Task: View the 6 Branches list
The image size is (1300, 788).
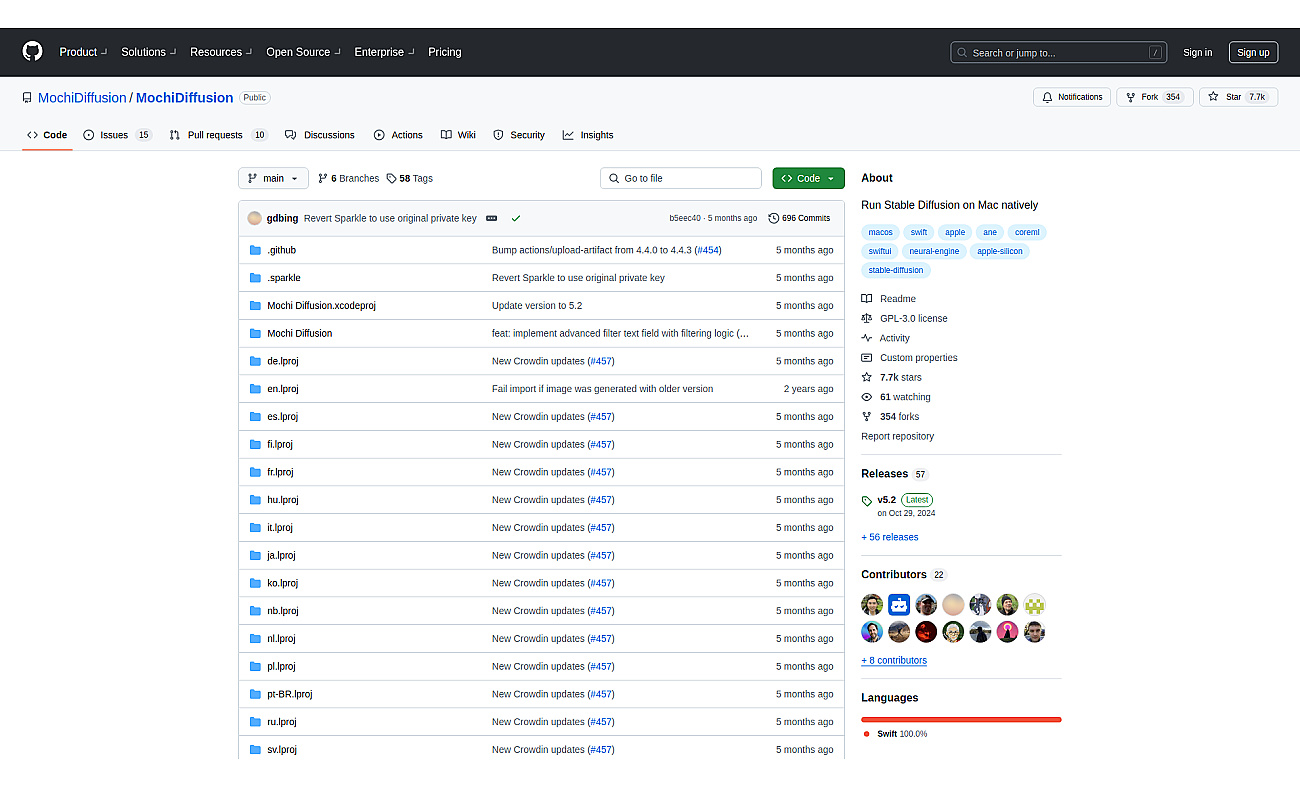Action: (348, 178)
